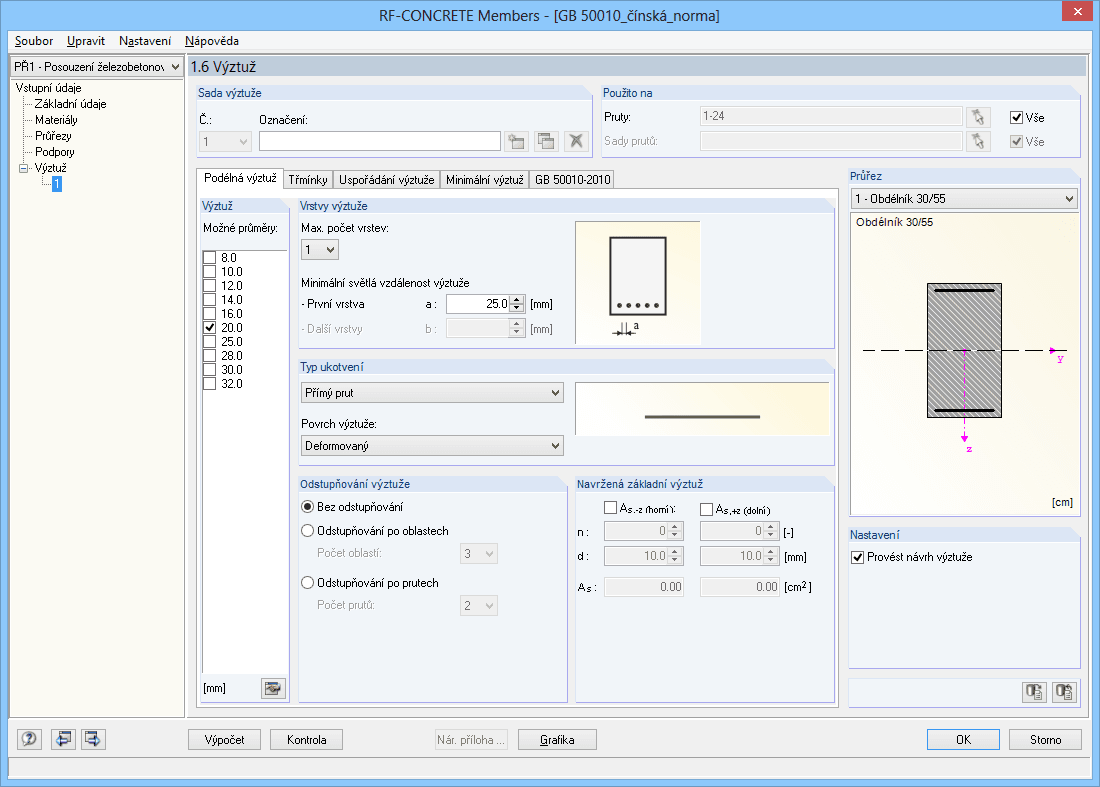The image size is (1100, 787).
Task: Click the right settings icon under Nastavení
Action: [x=1064, y=692]
